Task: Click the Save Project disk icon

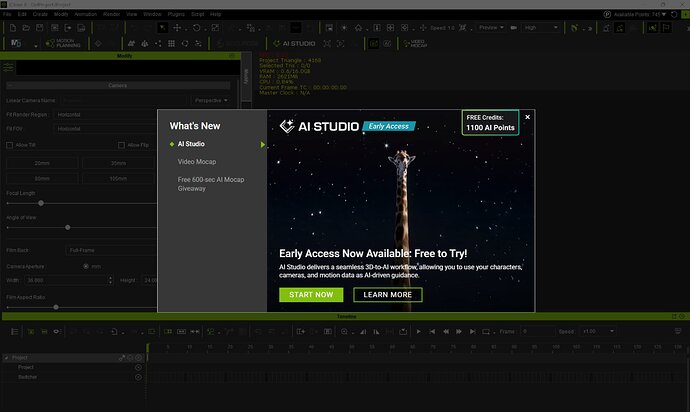Action: tap(40, 28)
